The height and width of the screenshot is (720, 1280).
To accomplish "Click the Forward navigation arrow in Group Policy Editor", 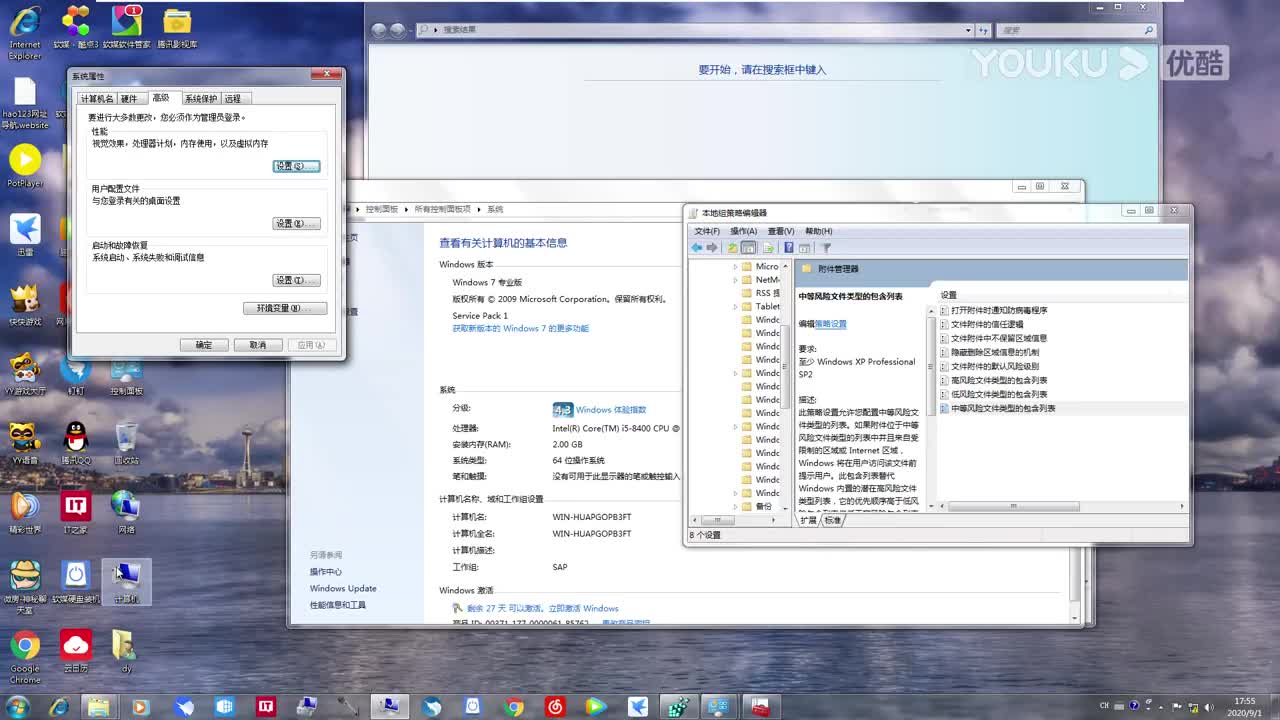I will coord(711,247).
